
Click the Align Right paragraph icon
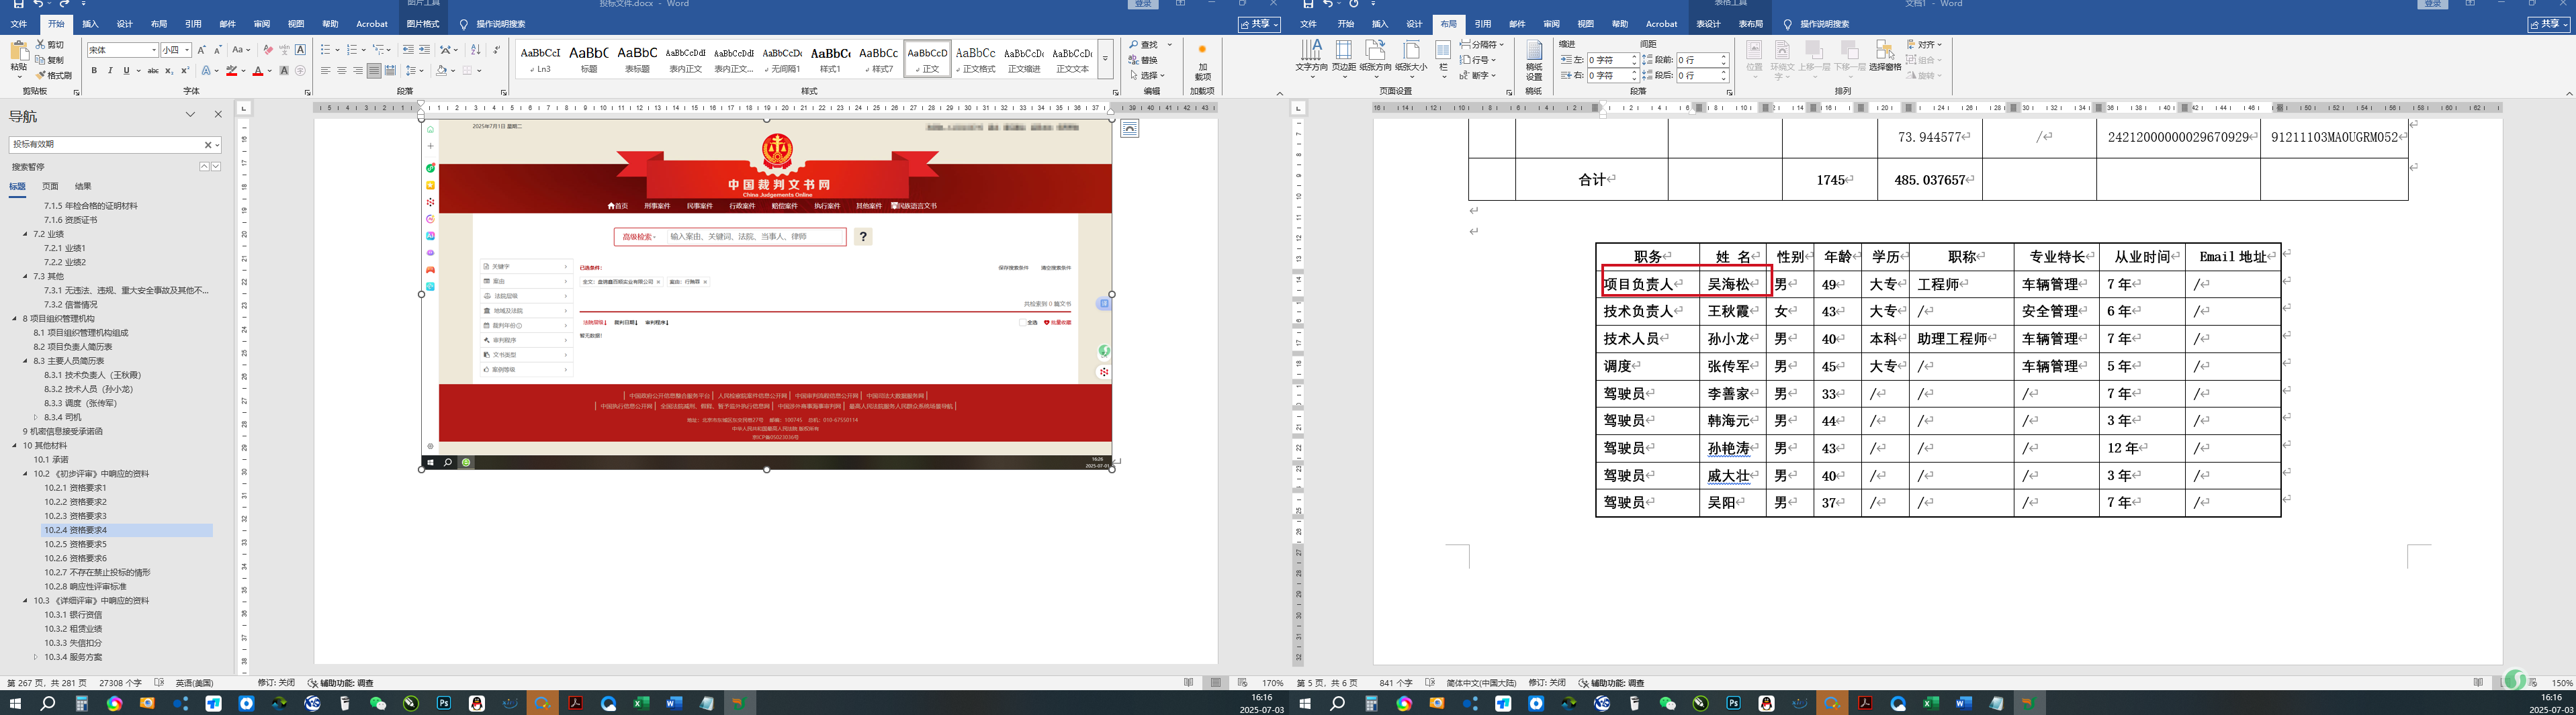tap(357, 71)
